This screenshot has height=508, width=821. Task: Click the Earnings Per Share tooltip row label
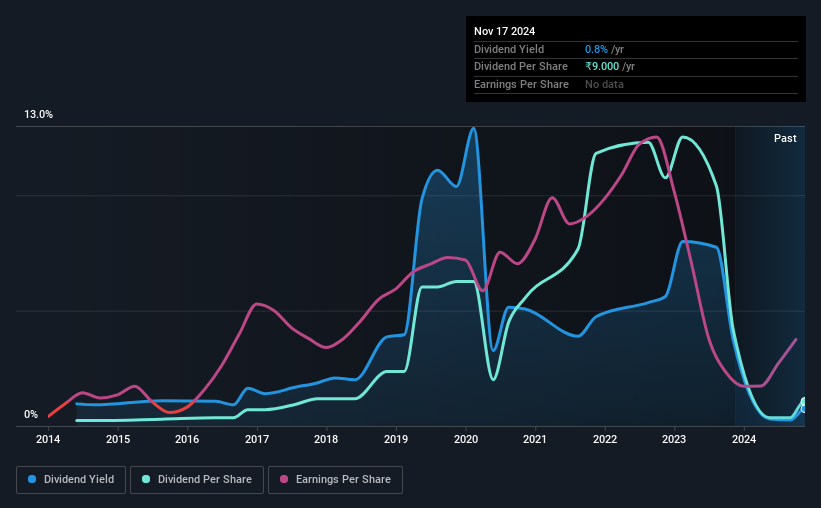point(521,84)
